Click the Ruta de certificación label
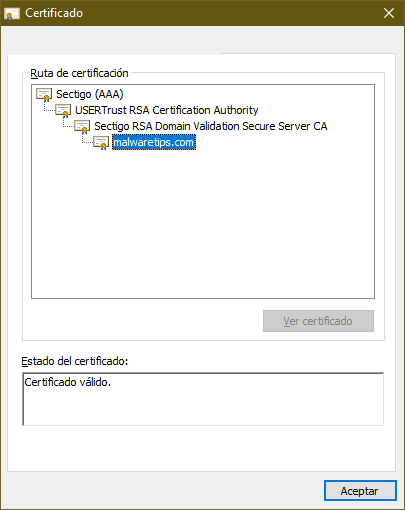The image size is (405, 510). click(79, 73)
